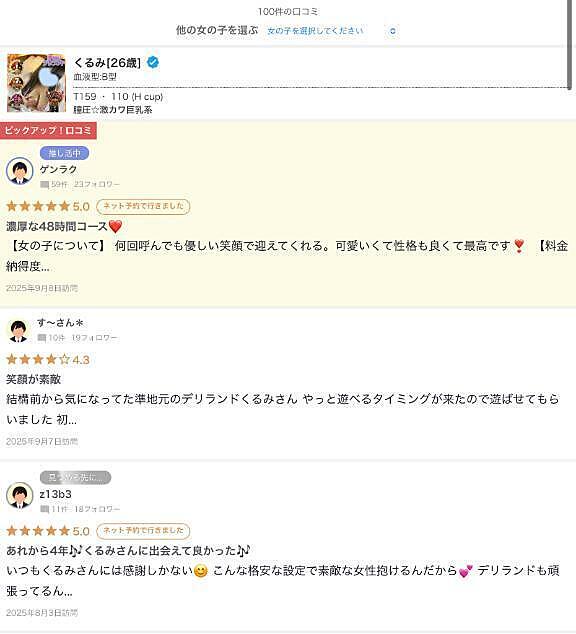
Task: Click the 5.0 star rating on ゲンラク's review
Action: click(x=48, y=206)
